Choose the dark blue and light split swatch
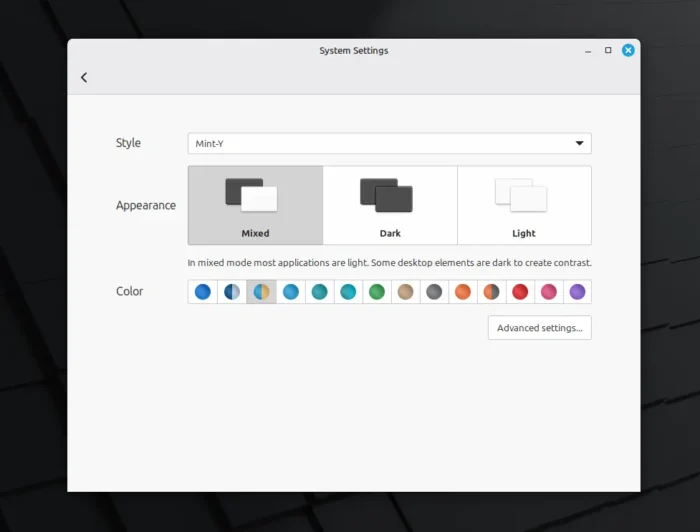700x532 pixels. tap(232, 292)
